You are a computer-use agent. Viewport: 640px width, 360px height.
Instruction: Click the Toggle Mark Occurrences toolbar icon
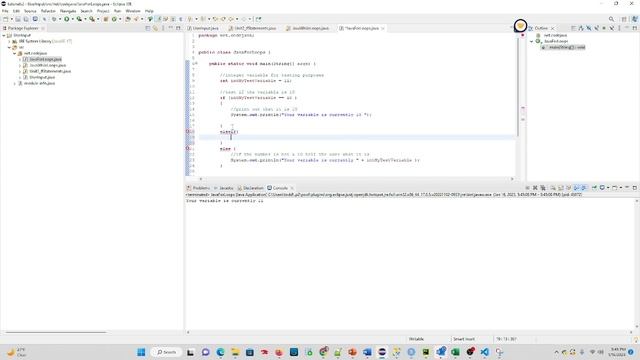(159, 19)
